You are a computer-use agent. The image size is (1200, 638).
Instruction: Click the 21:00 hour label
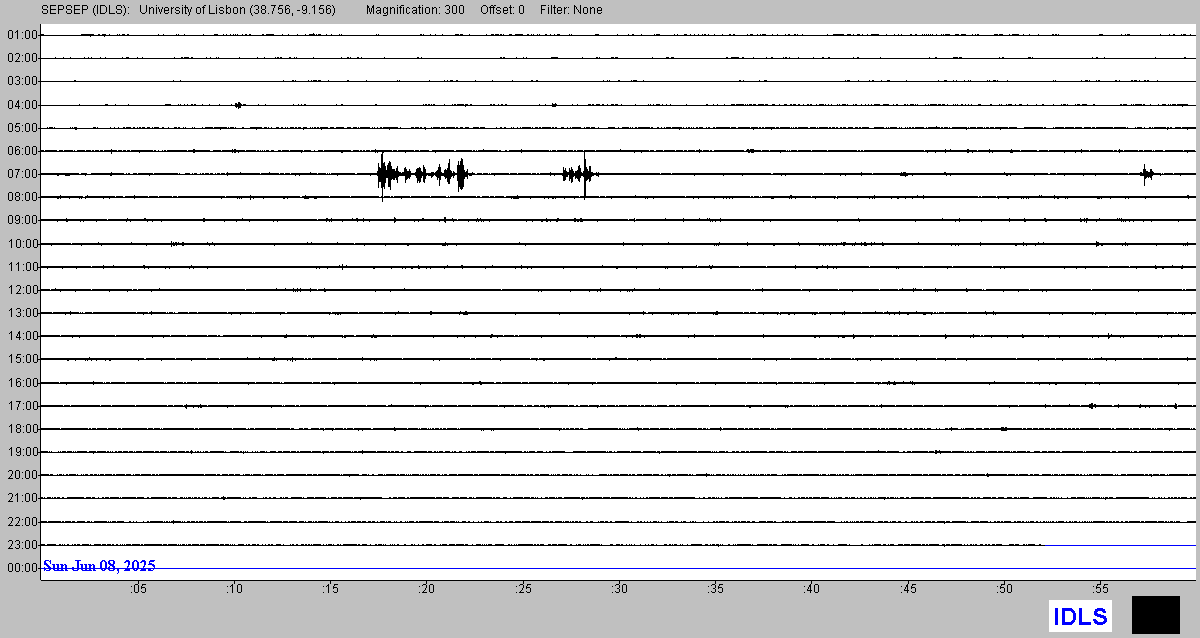(22, 498)
